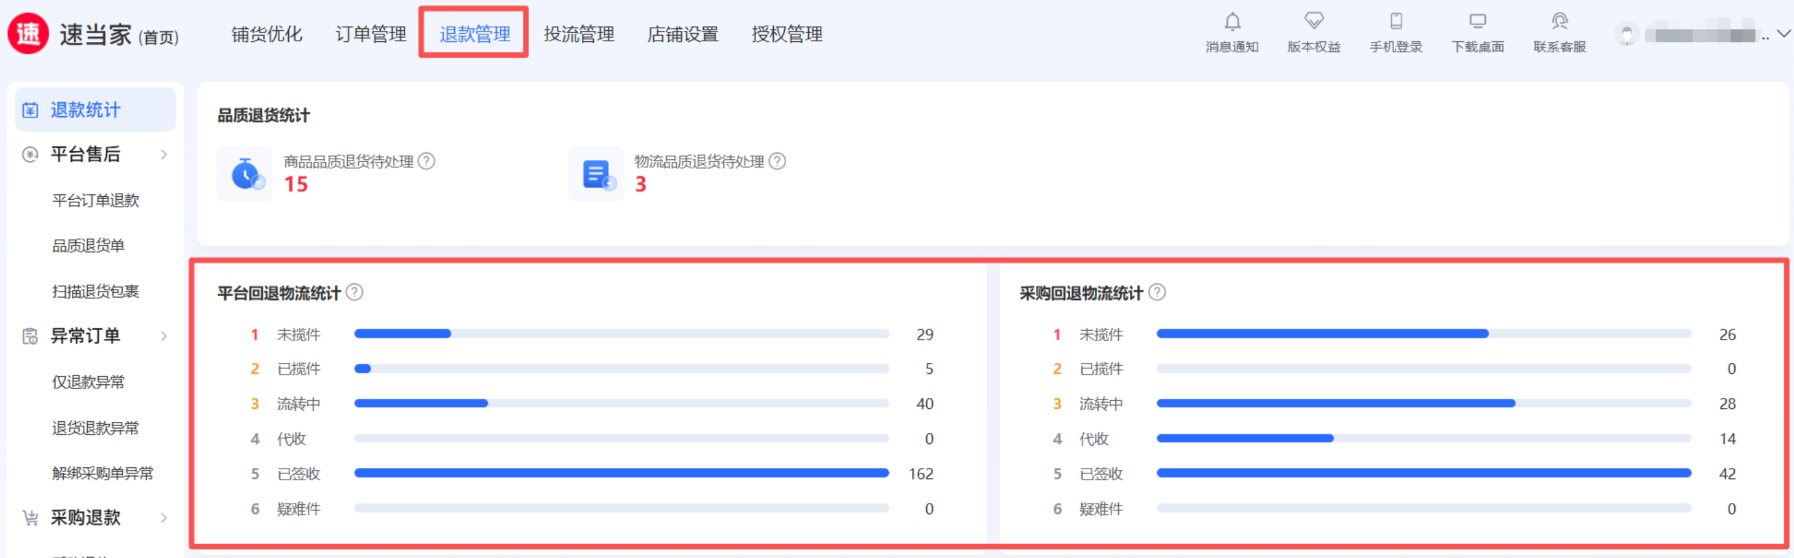Screen dimensions: 1794x558
Task: Click the 已签收 progress bar in 平台回退物流统计
Action: coord(621,473)
